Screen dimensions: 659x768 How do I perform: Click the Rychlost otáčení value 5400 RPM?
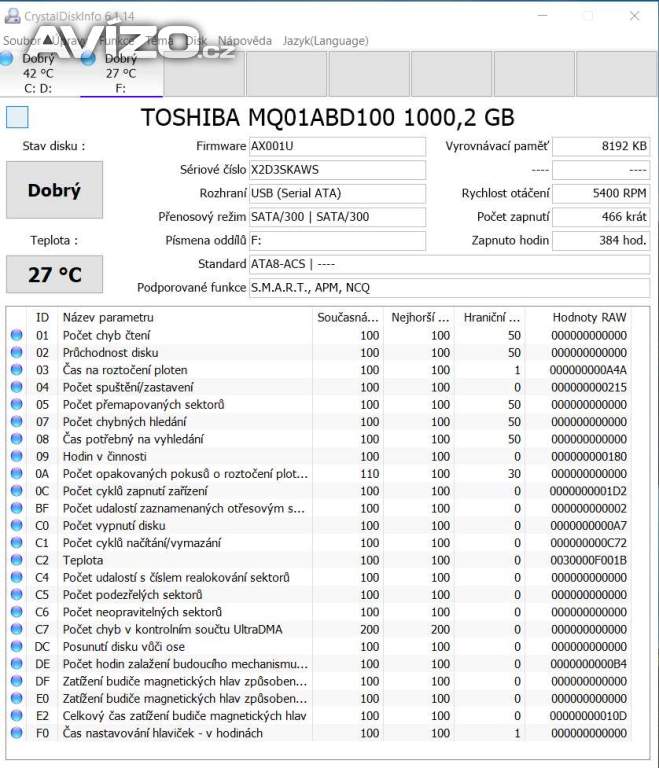point(601,193)
